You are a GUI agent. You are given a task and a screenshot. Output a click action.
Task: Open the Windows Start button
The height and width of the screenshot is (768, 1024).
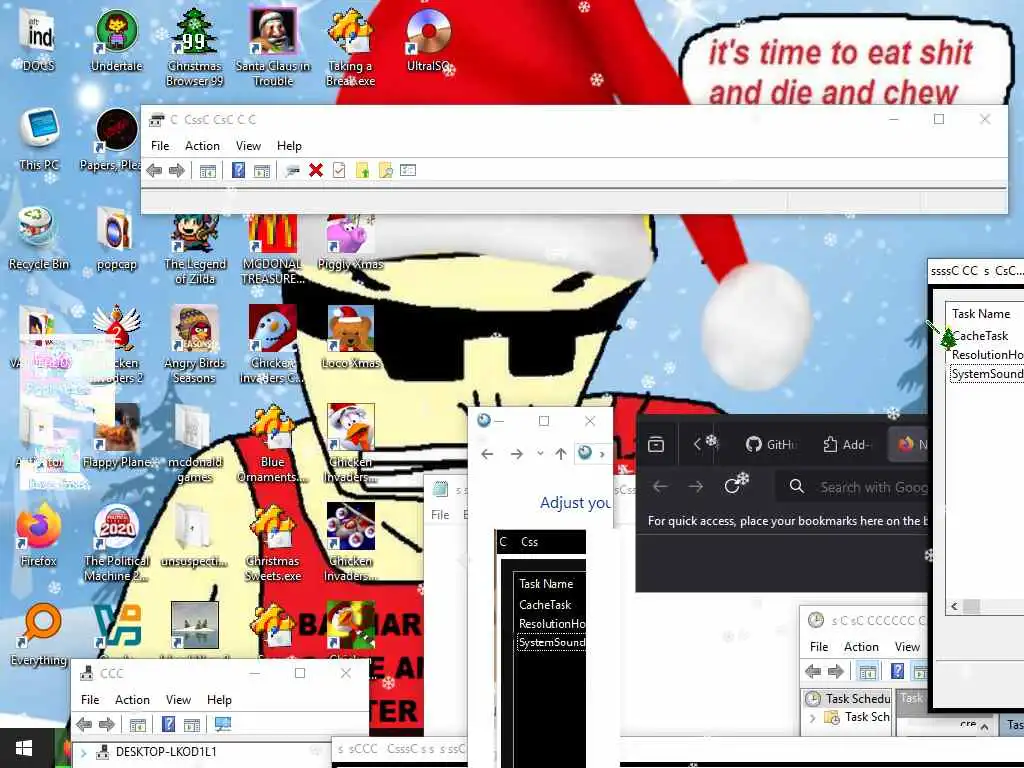pyautogui.click(x=24, y=748)
